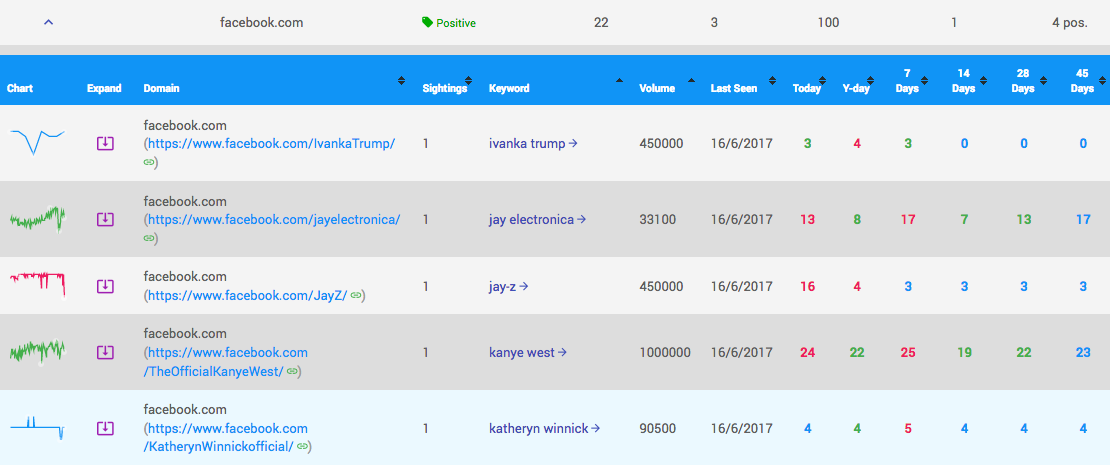Open katheryn winnick sparkline chart
Image resolution: width=1110 pixels, height=465 pixels.
click(38, 428)
